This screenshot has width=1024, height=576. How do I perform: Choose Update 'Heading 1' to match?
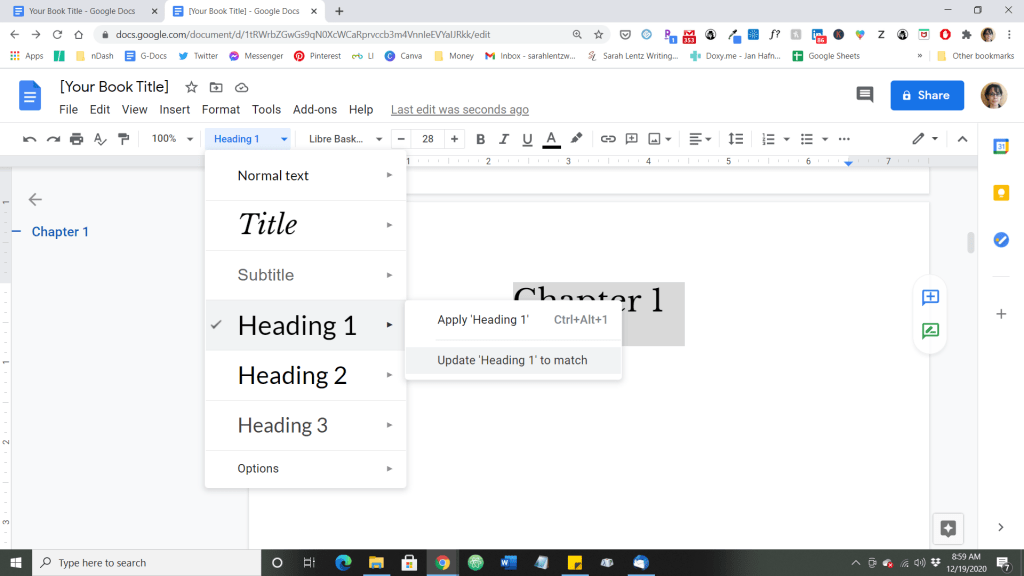pyautogui.click(x=513, y=360)
